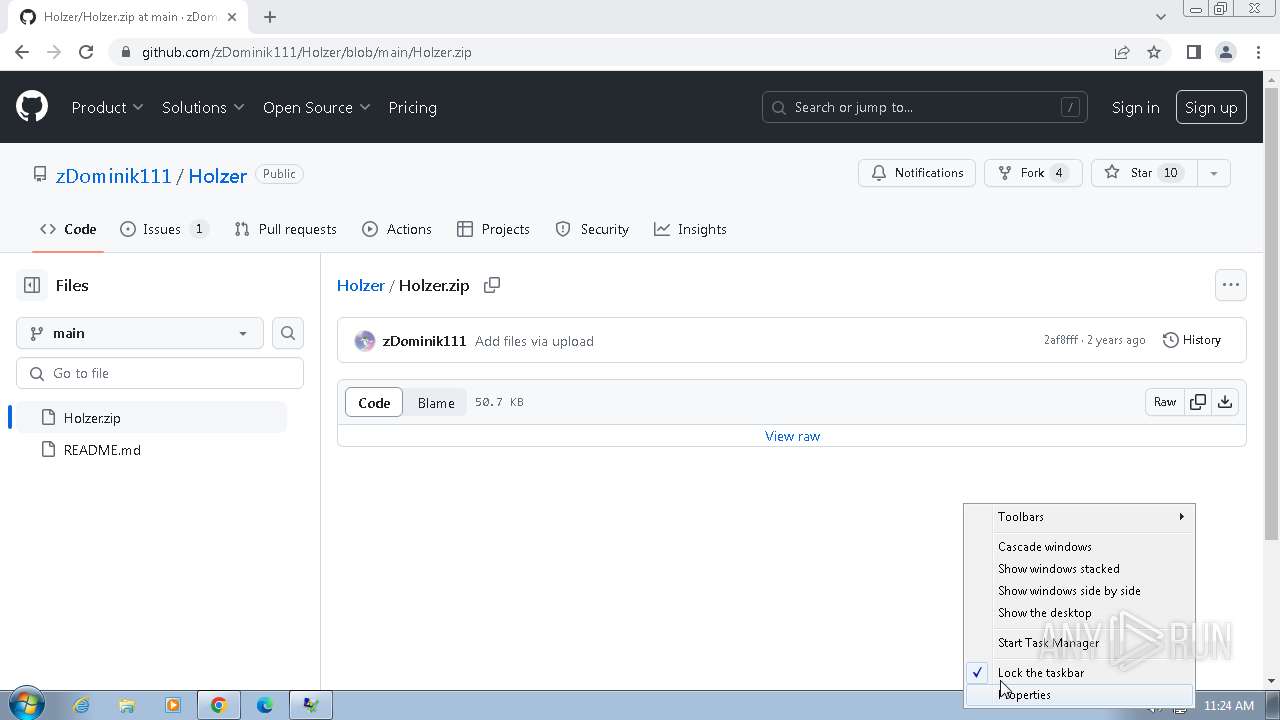
Task: Open the Pricing page
Action: 412,107
